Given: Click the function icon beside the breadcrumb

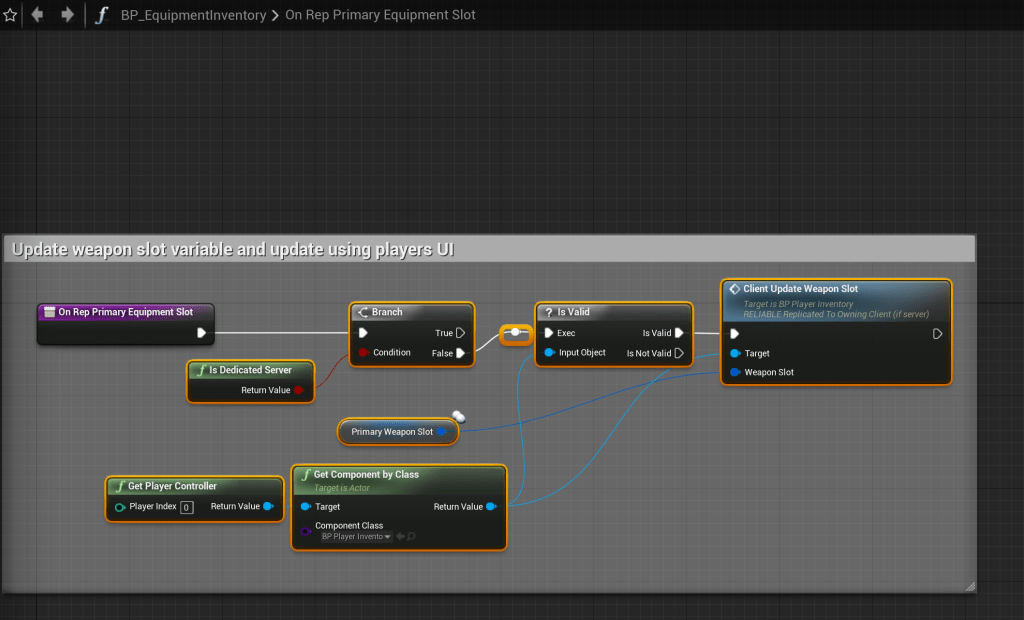Looking at the screenshot, I should point(101,15).
